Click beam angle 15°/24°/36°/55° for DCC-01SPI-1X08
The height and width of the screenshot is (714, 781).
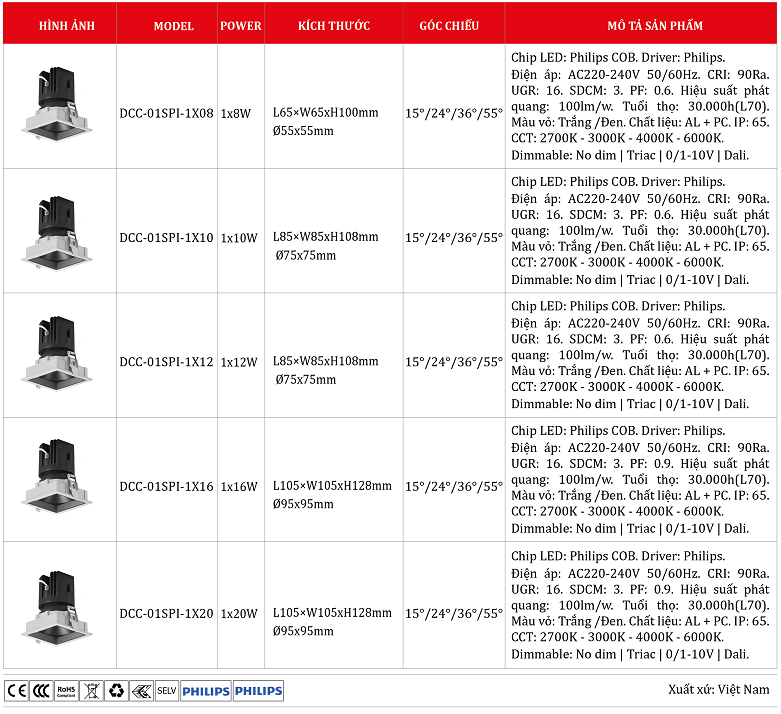(x=454, y=114)
